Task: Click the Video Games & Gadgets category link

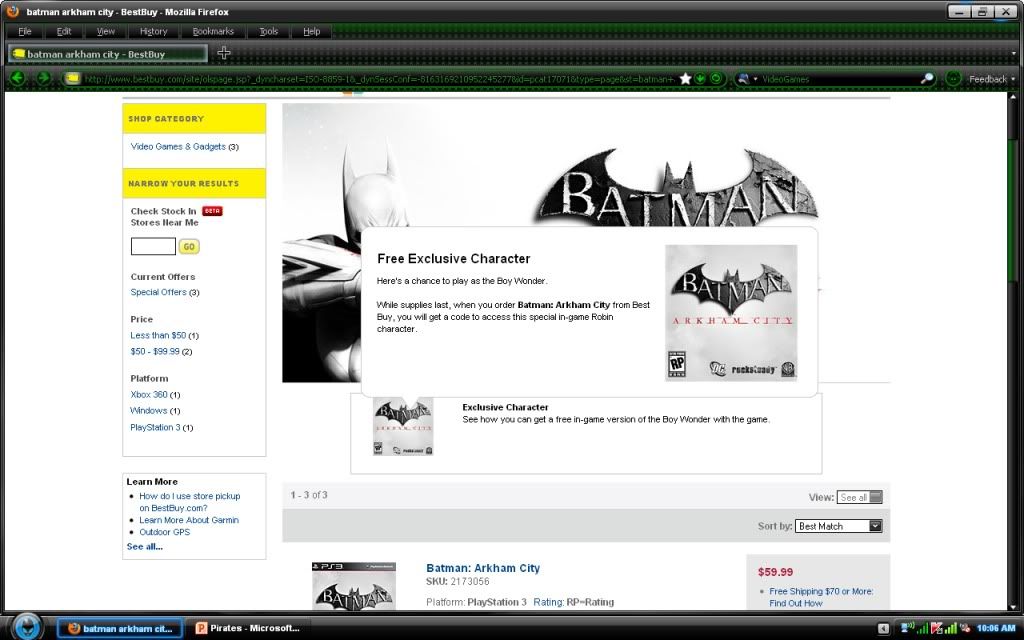Action: pyautogui.click(x=178, y=147)
